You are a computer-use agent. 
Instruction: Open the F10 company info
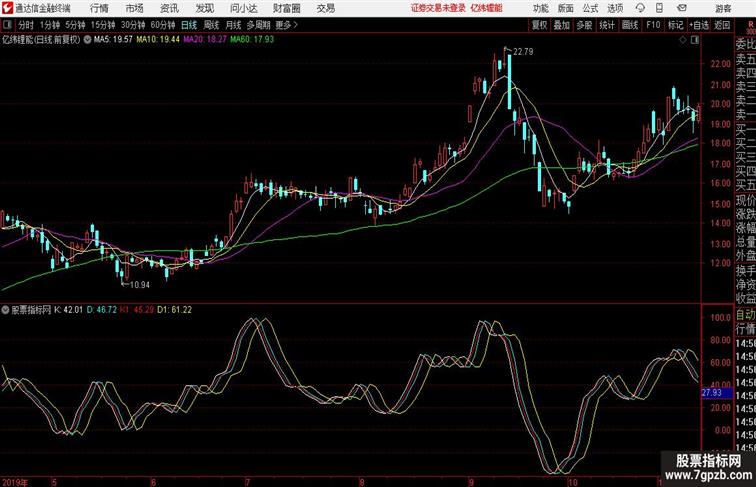[x=653, y=25]
